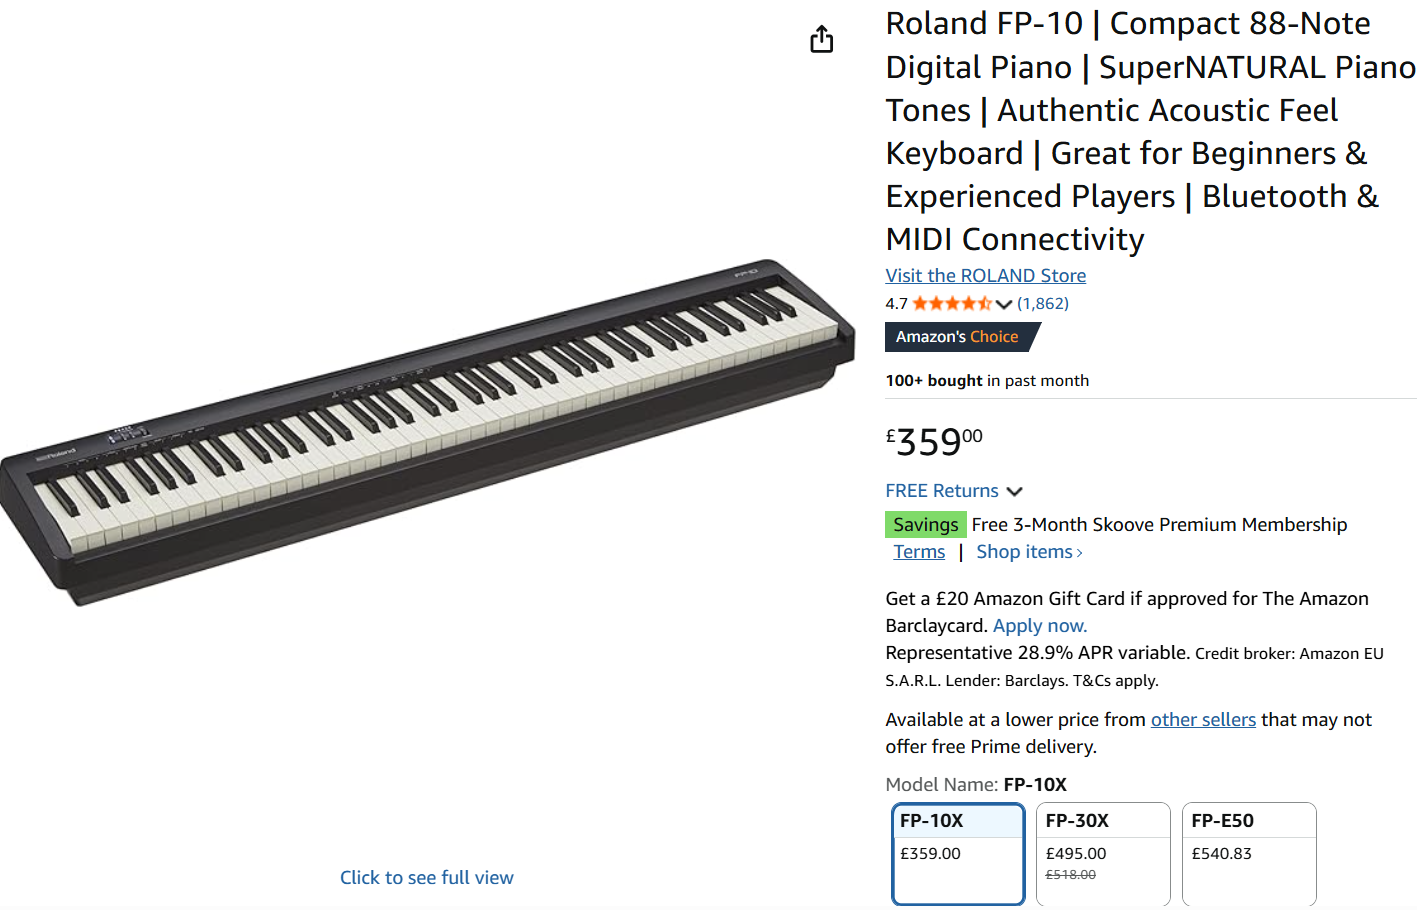Click the Savings Terms link
1417x910 pixels.
[919, 552]
